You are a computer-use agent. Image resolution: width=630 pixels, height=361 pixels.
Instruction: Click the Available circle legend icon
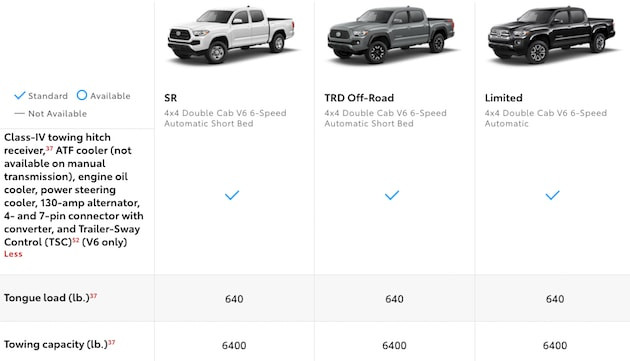pyautogui.click(x=82, y=95)
